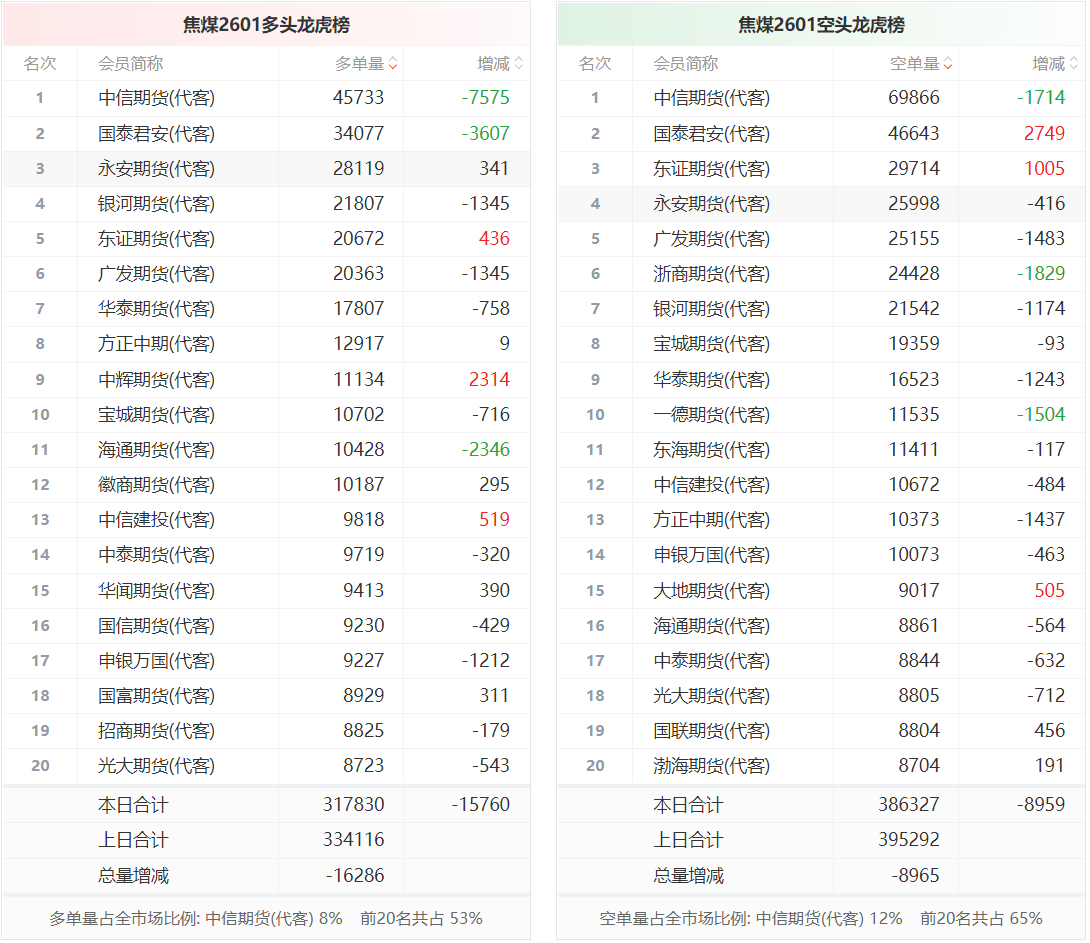Click green change value -1829

pos(1041,274)
